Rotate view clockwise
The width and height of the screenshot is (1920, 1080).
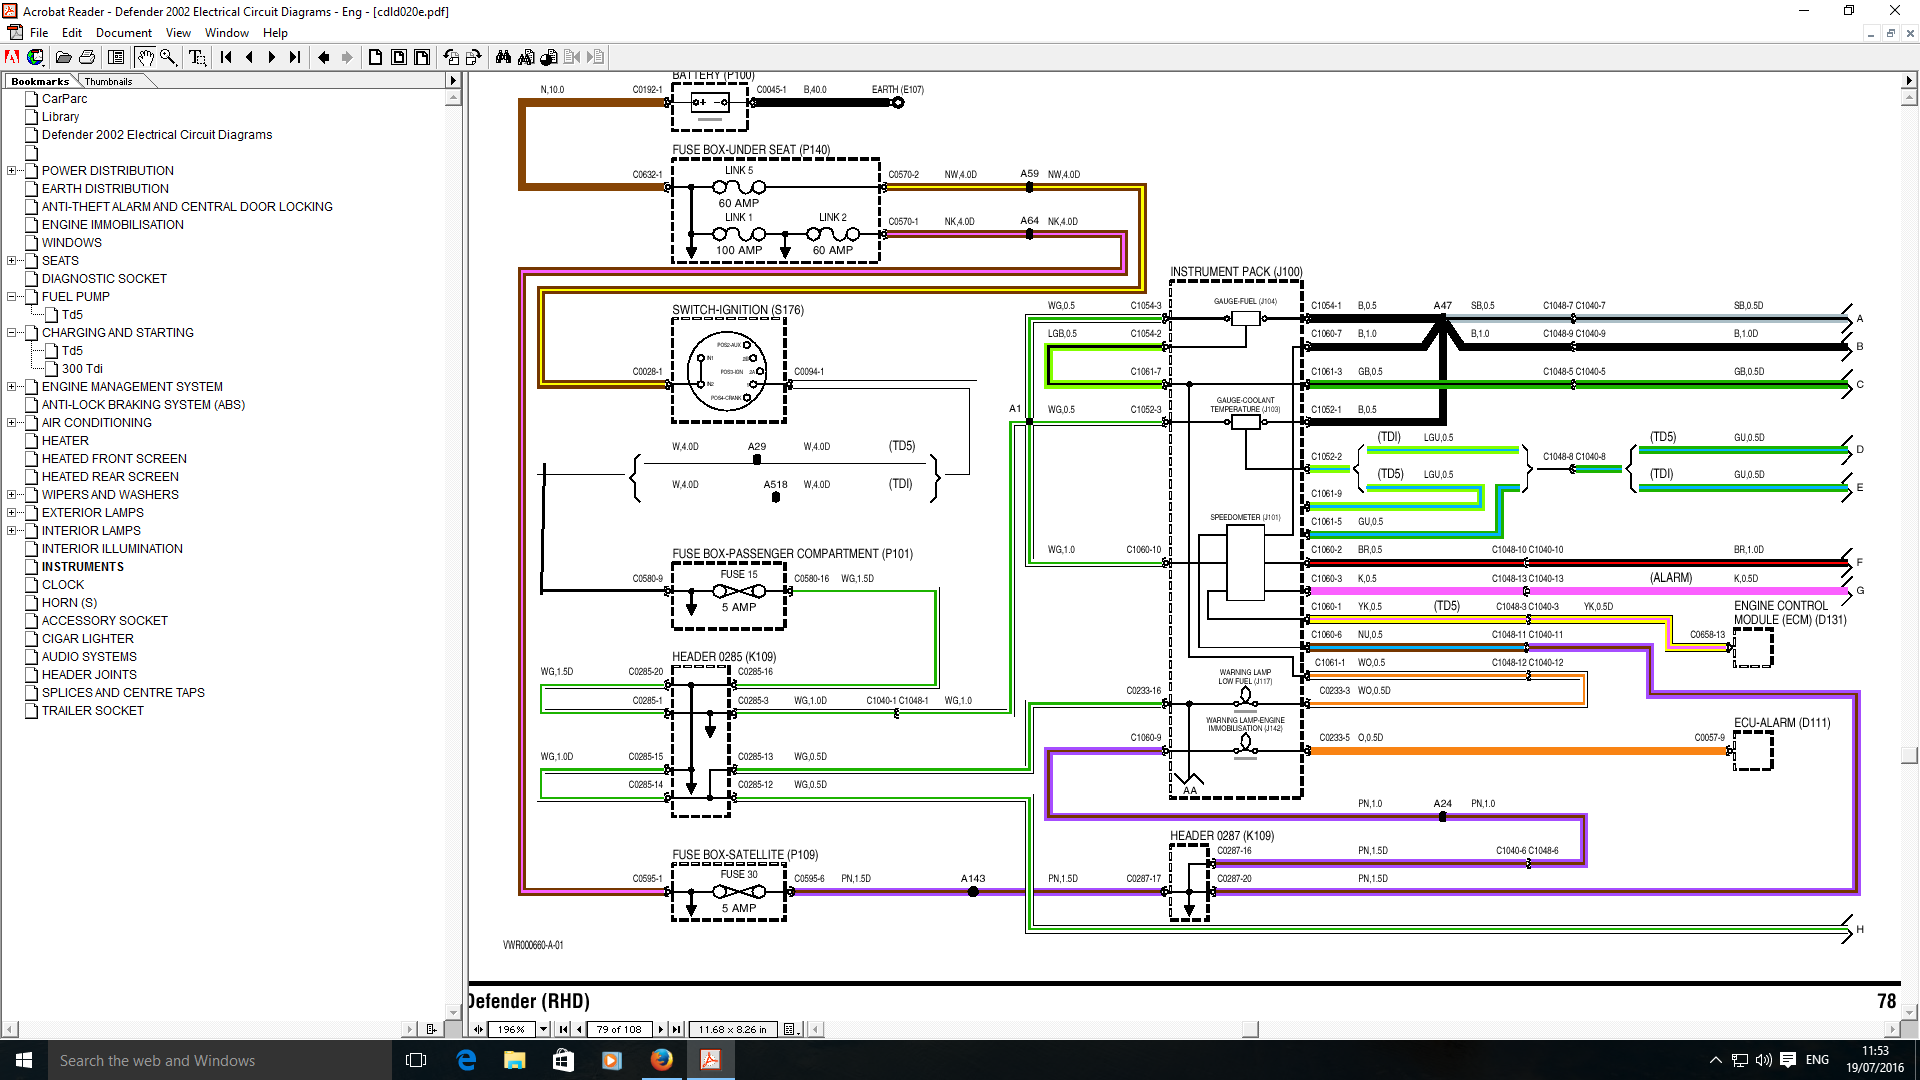pyautogui.click(x=474, y=57)
